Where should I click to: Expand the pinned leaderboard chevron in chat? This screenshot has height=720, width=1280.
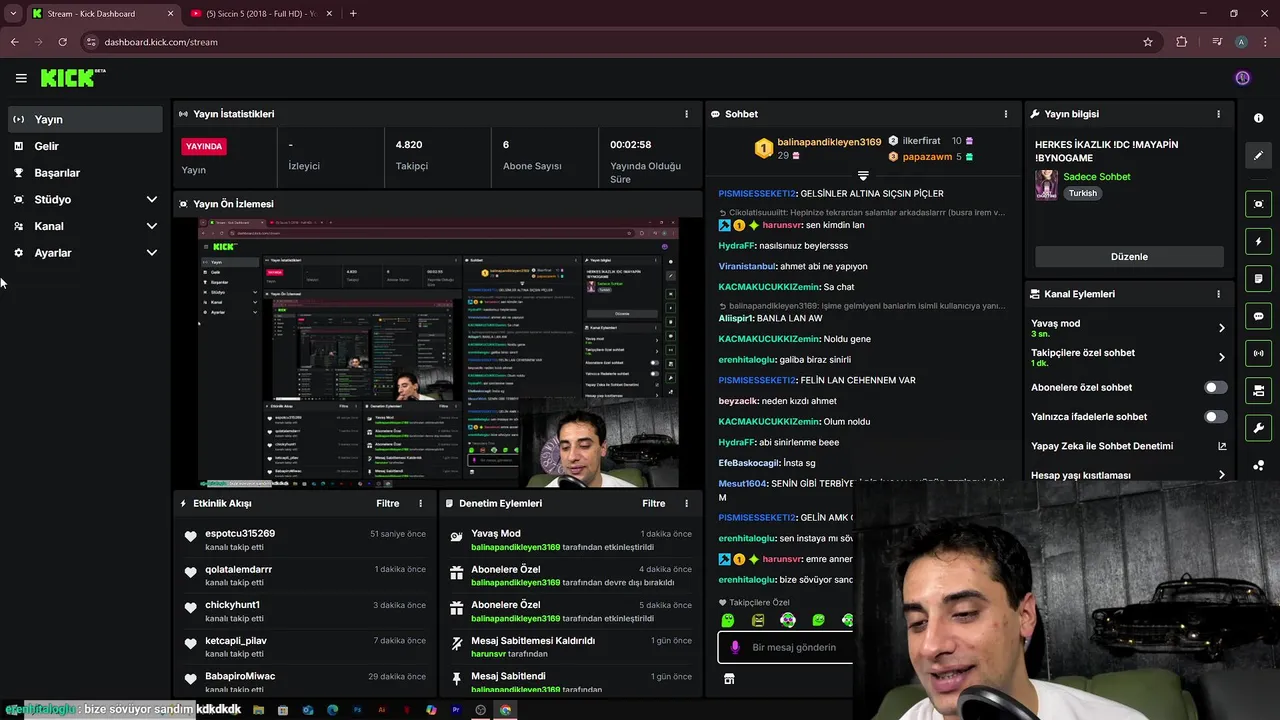point(863,176)
